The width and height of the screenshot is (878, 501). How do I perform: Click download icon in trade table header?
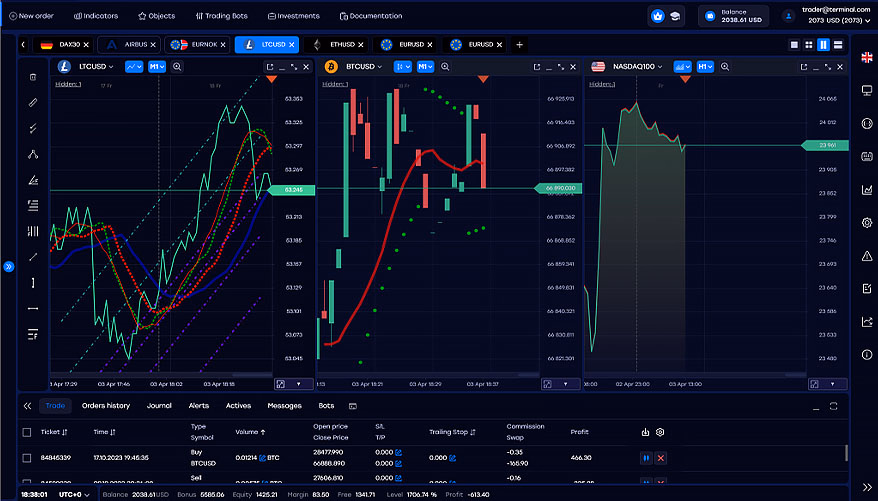point(645,432)
